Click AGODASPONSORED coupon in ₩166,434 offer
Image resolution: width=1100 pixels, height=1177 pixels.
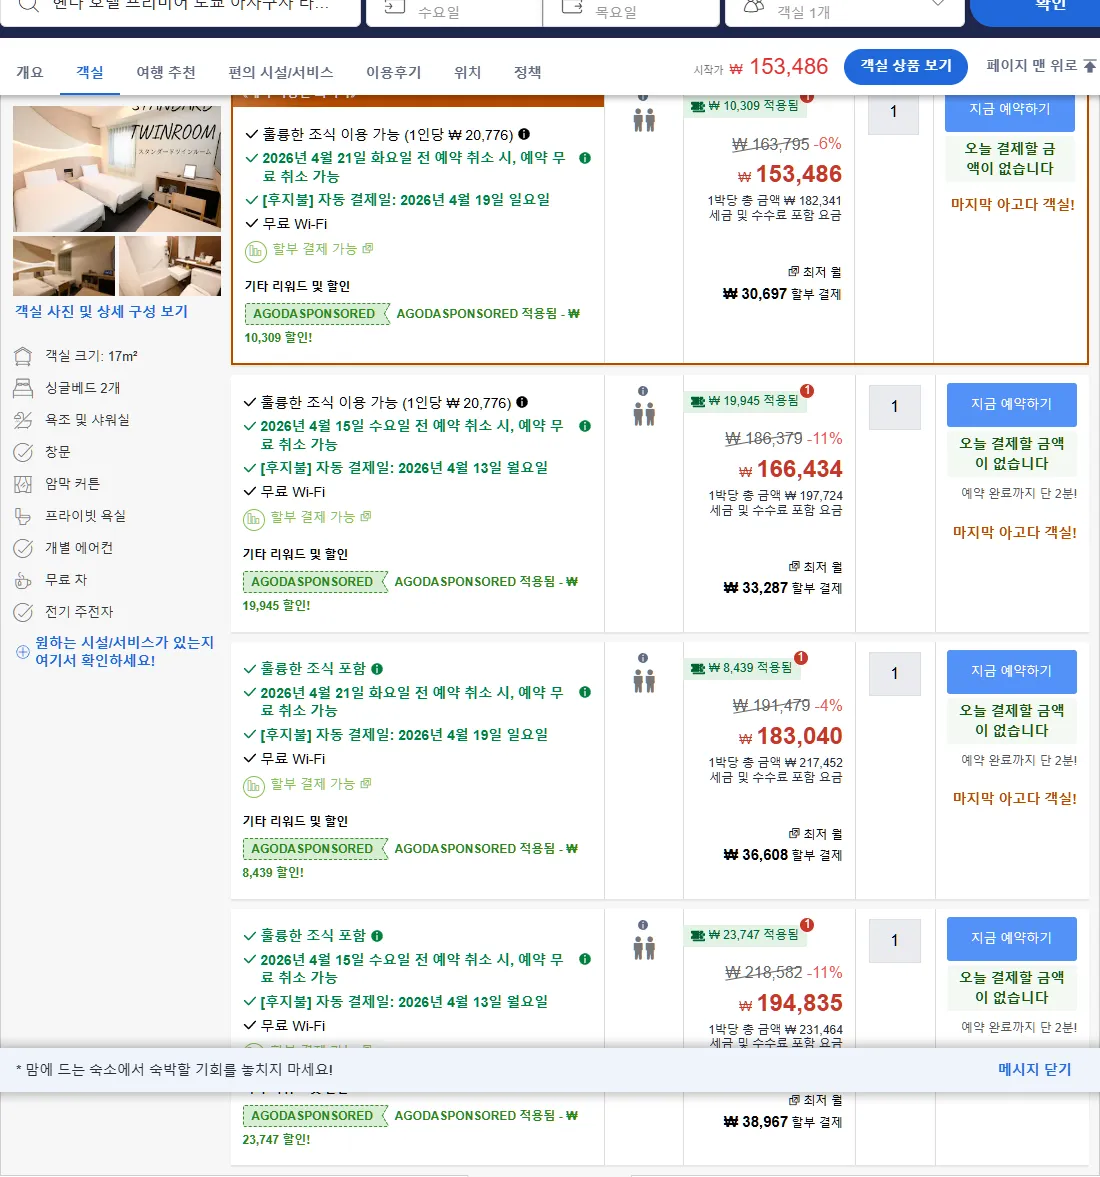315,582
